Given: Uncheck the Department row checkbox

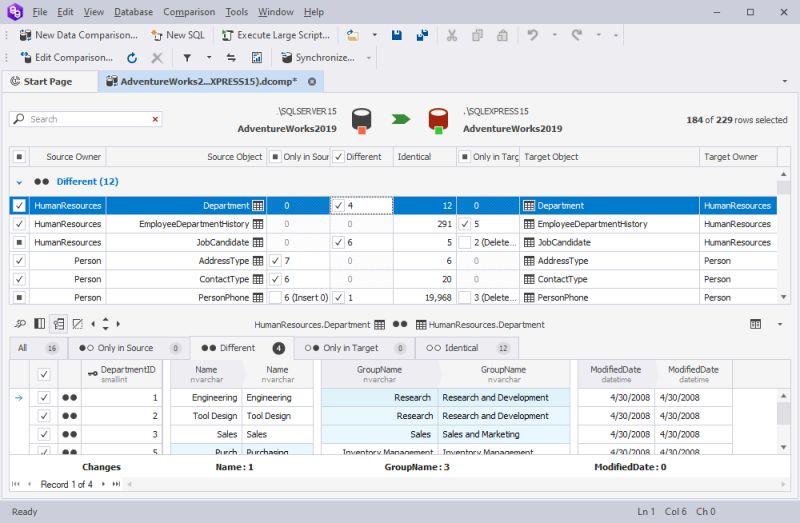Looking at the screenshot, I should point(19,206).
